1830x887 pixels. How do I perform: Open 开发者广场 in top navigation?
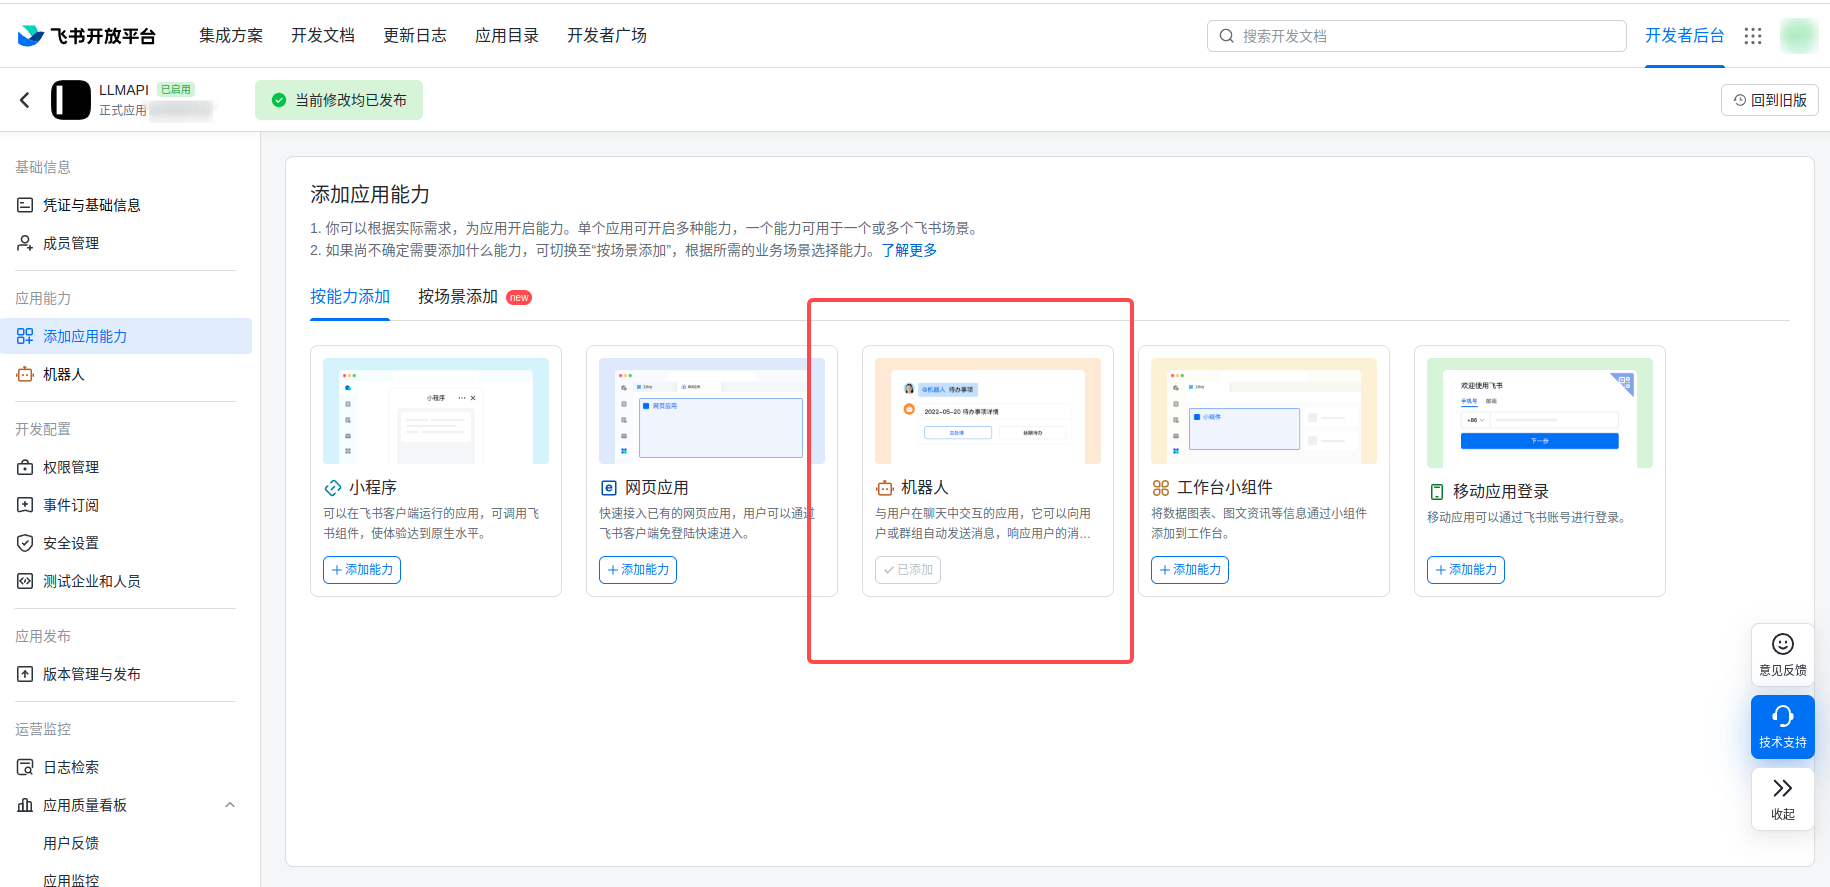[x=607, y=36]
